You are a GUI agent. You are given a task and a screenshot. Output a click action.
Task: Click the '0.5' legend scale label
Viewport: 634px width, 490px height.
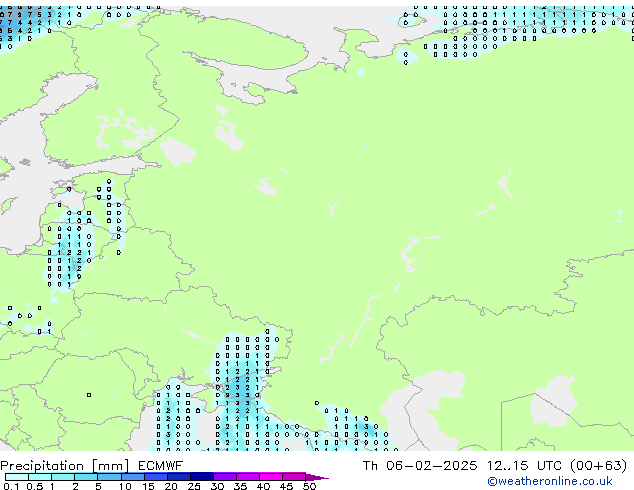tap(35, 486)
